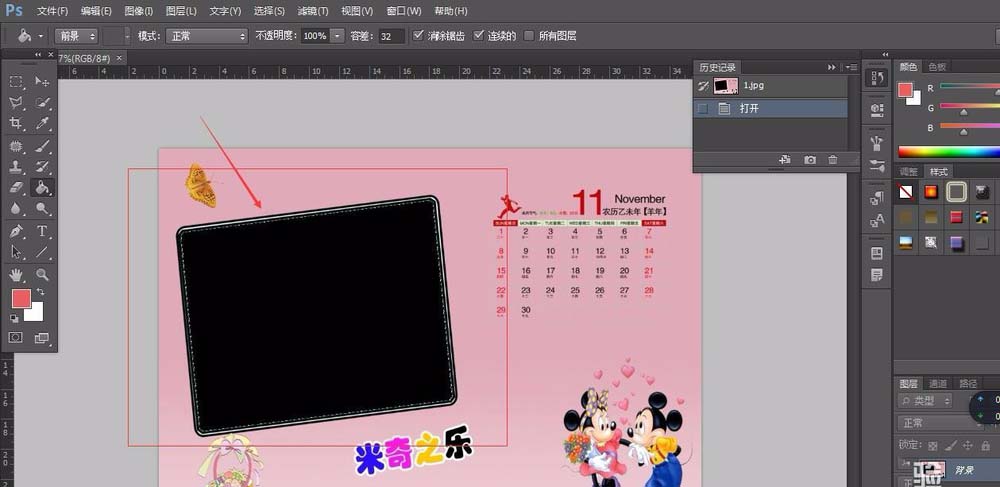1000x487 pixels.
Task: Select the Brush tool
Action: (42, 146)
